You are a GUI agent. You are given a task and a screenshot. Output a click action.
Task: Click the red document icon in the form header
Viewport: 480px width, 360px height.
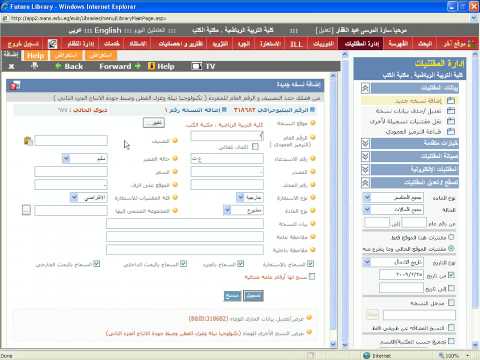pyautogui.click(x=15, y=86)
